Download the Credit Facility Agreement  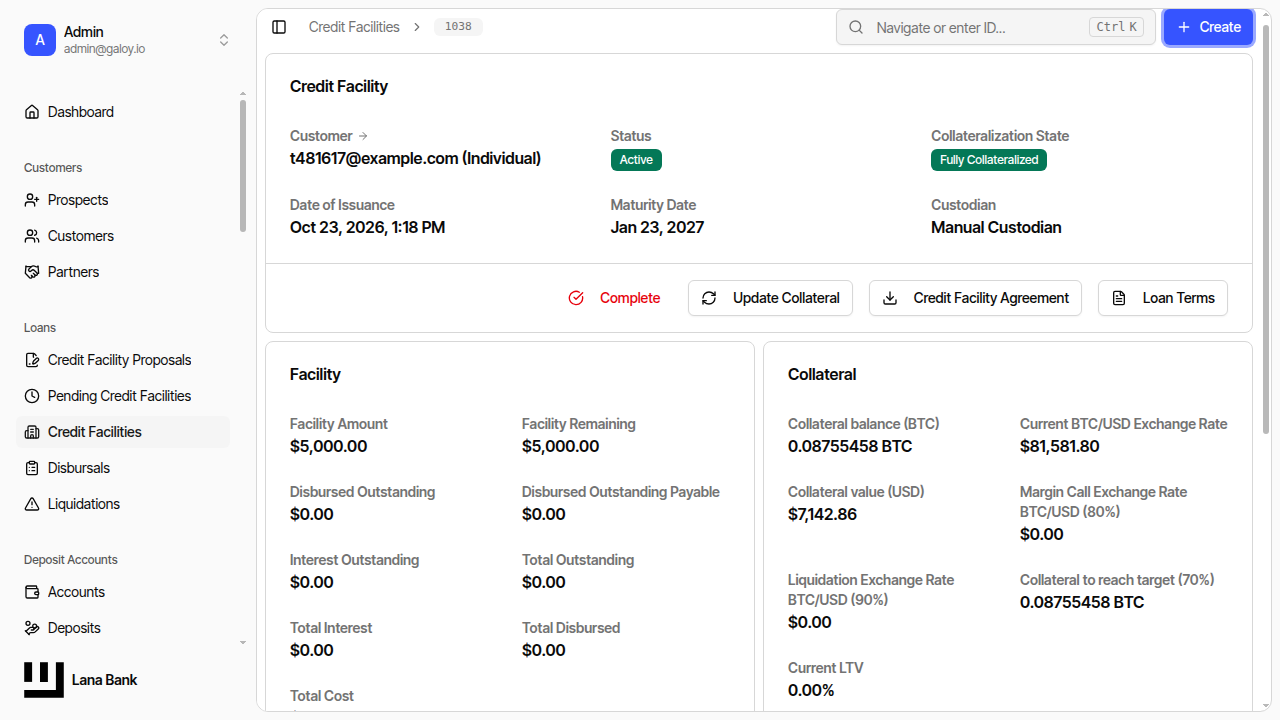click(x=975, y=298)
